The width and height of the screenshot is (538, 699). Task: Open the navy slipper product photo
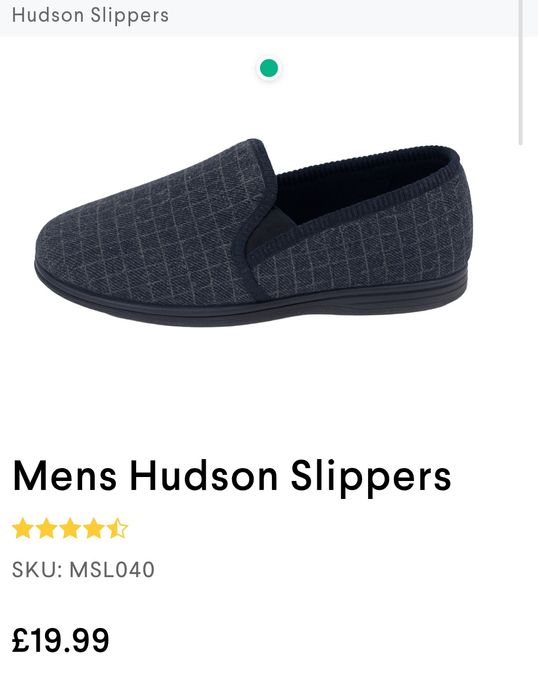(253, 232)
